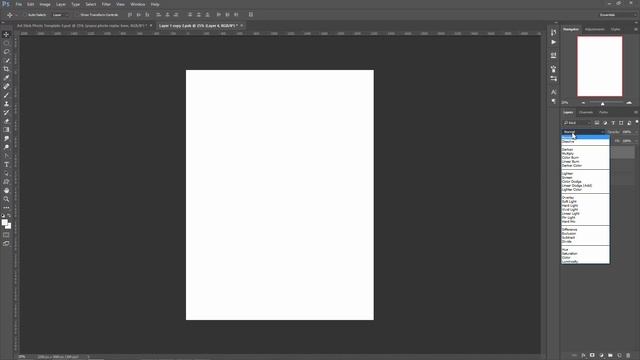
Task: Open the Auto-Select Layer dropdown
Action: [x=60, y=15]
